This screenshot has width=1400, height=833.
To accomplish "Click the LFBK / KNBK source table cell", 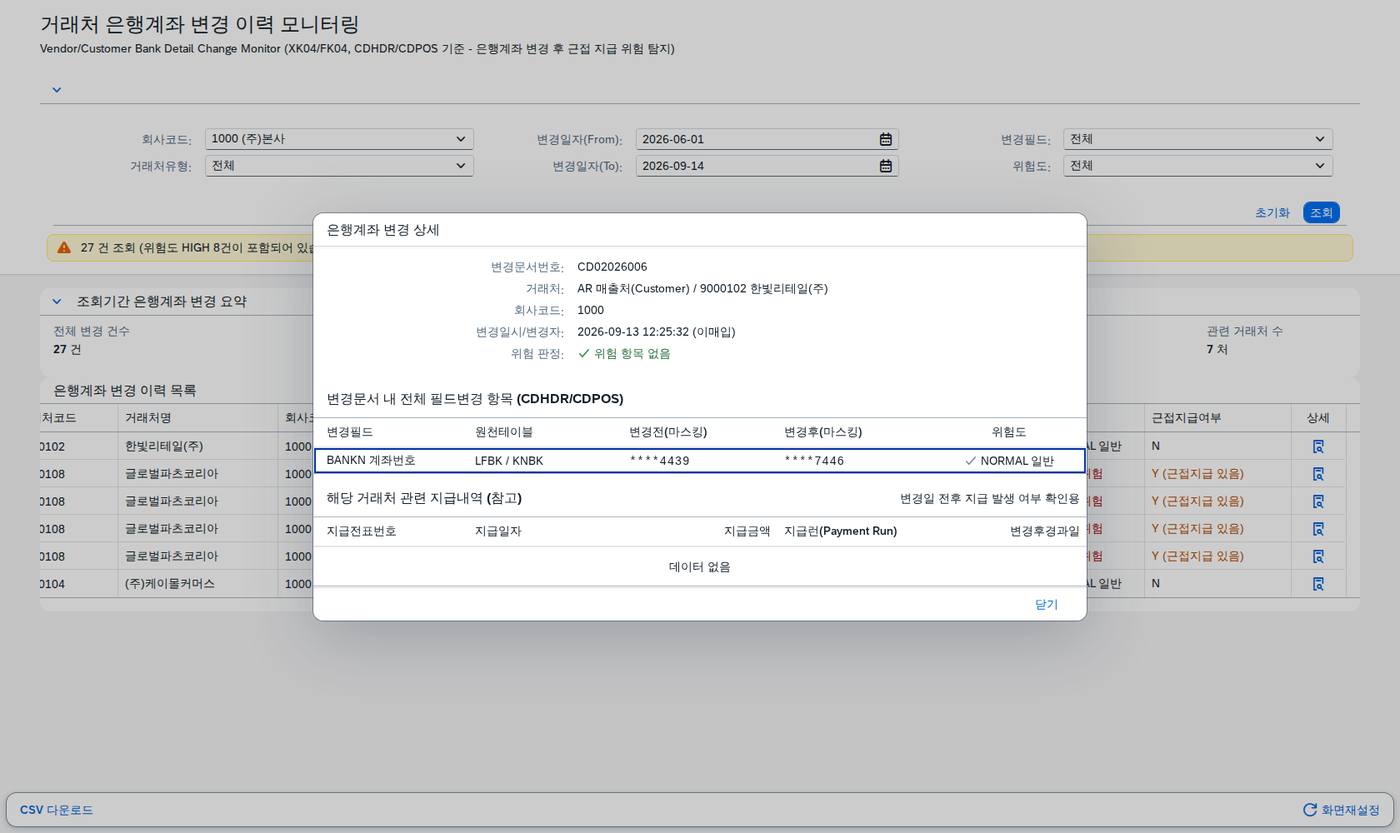I will [x=509, y=461].
